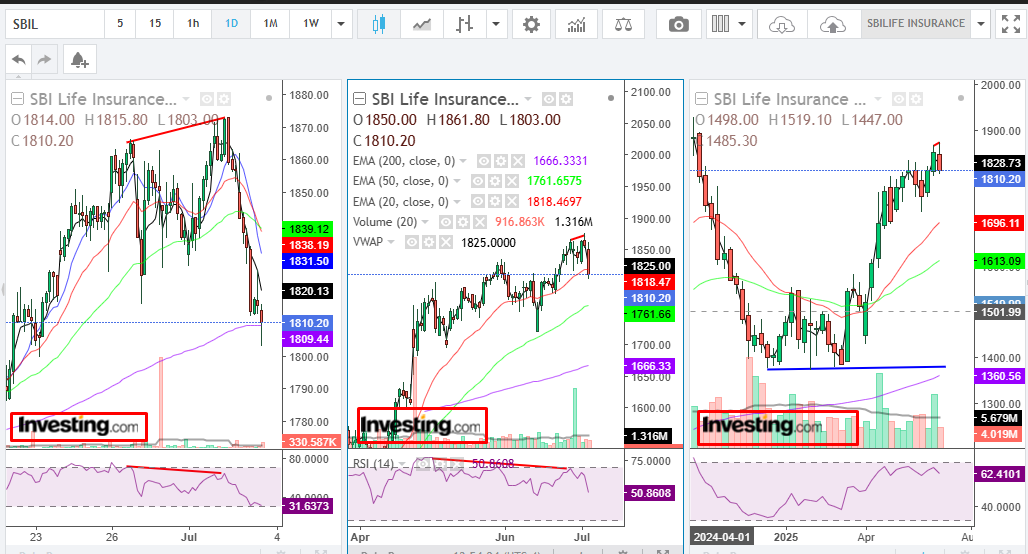Select the 5 minute interval
The width and height of the screenshot is (1028, 554).
120,24
